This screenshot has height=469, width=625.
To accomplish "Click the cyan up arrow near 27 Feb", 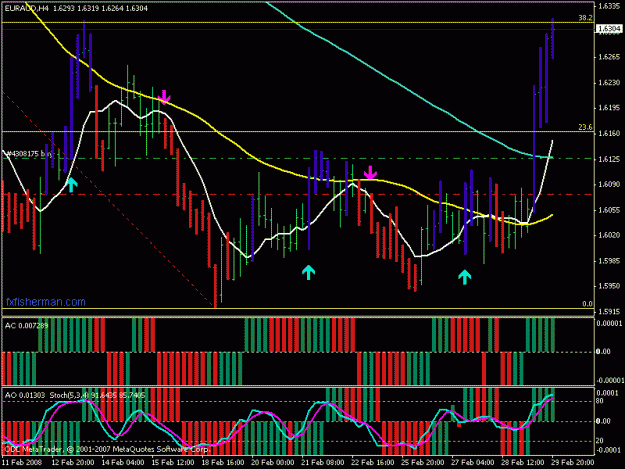I will pos(464,277).
